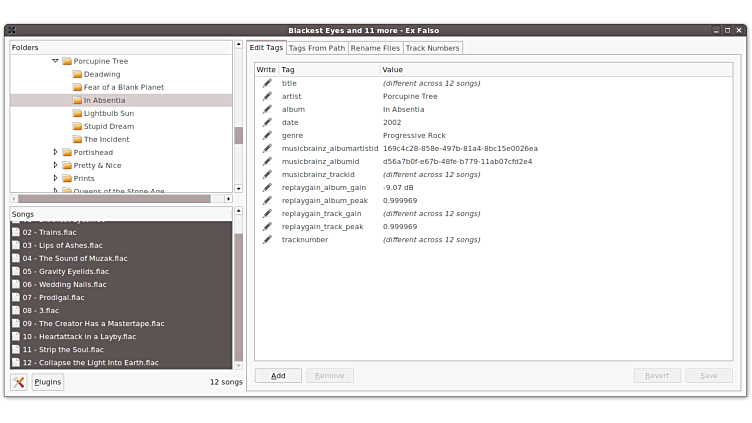Image resolution: width=752 pixels, height=423 pixels.
Task: Click the folder tree horizontal scrollbar thumb
Action: pyautogui.click(x=114, y=199)
